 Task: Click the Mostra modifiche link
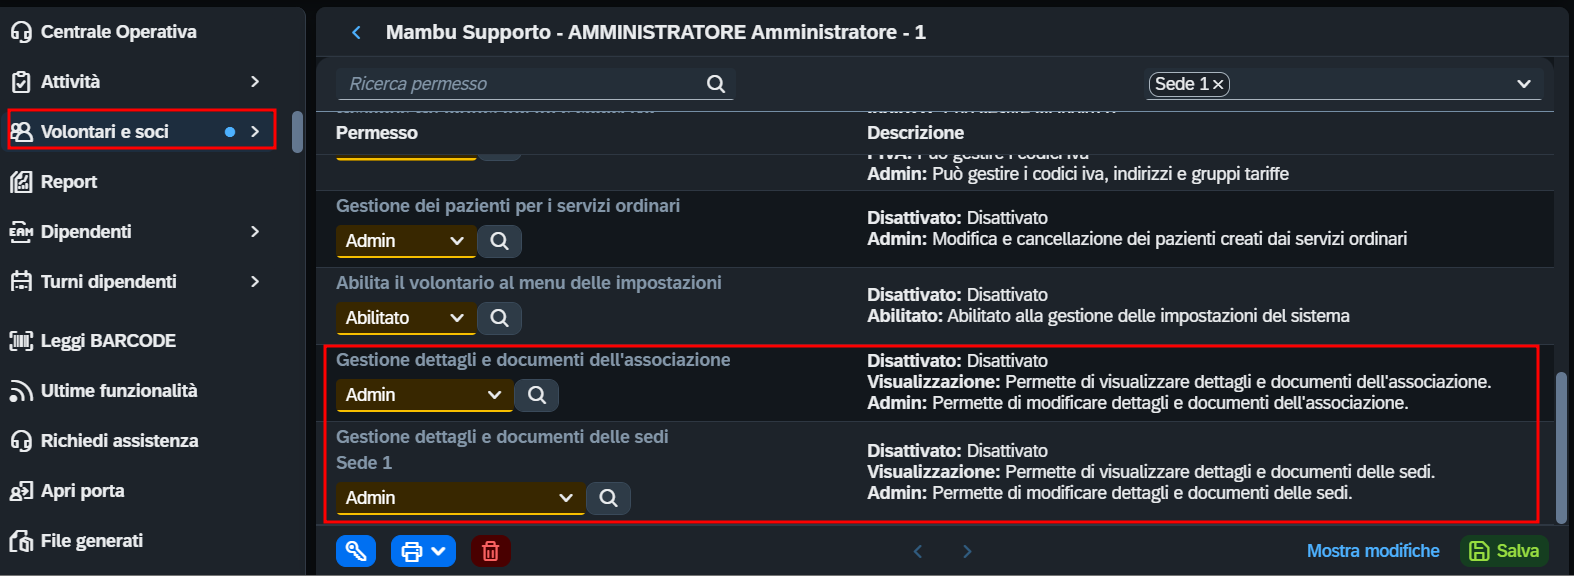pyautogui.click(x=1373, y=551)
